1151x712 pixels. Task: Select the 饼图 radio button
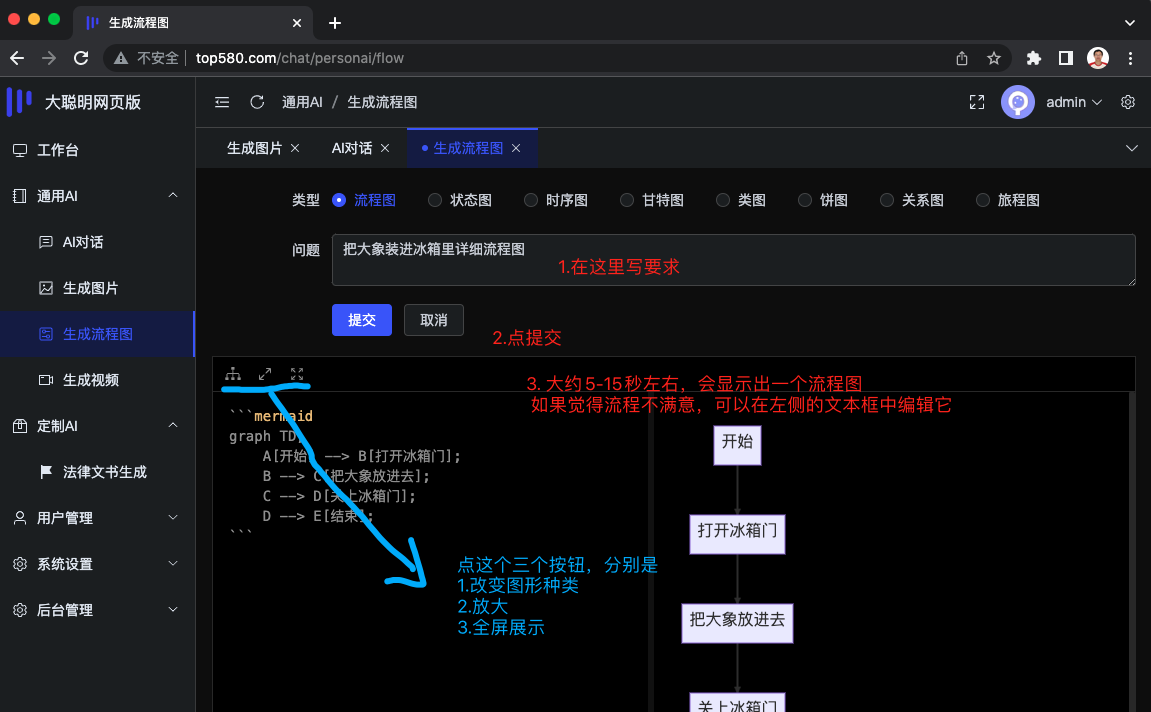point(804,199)
